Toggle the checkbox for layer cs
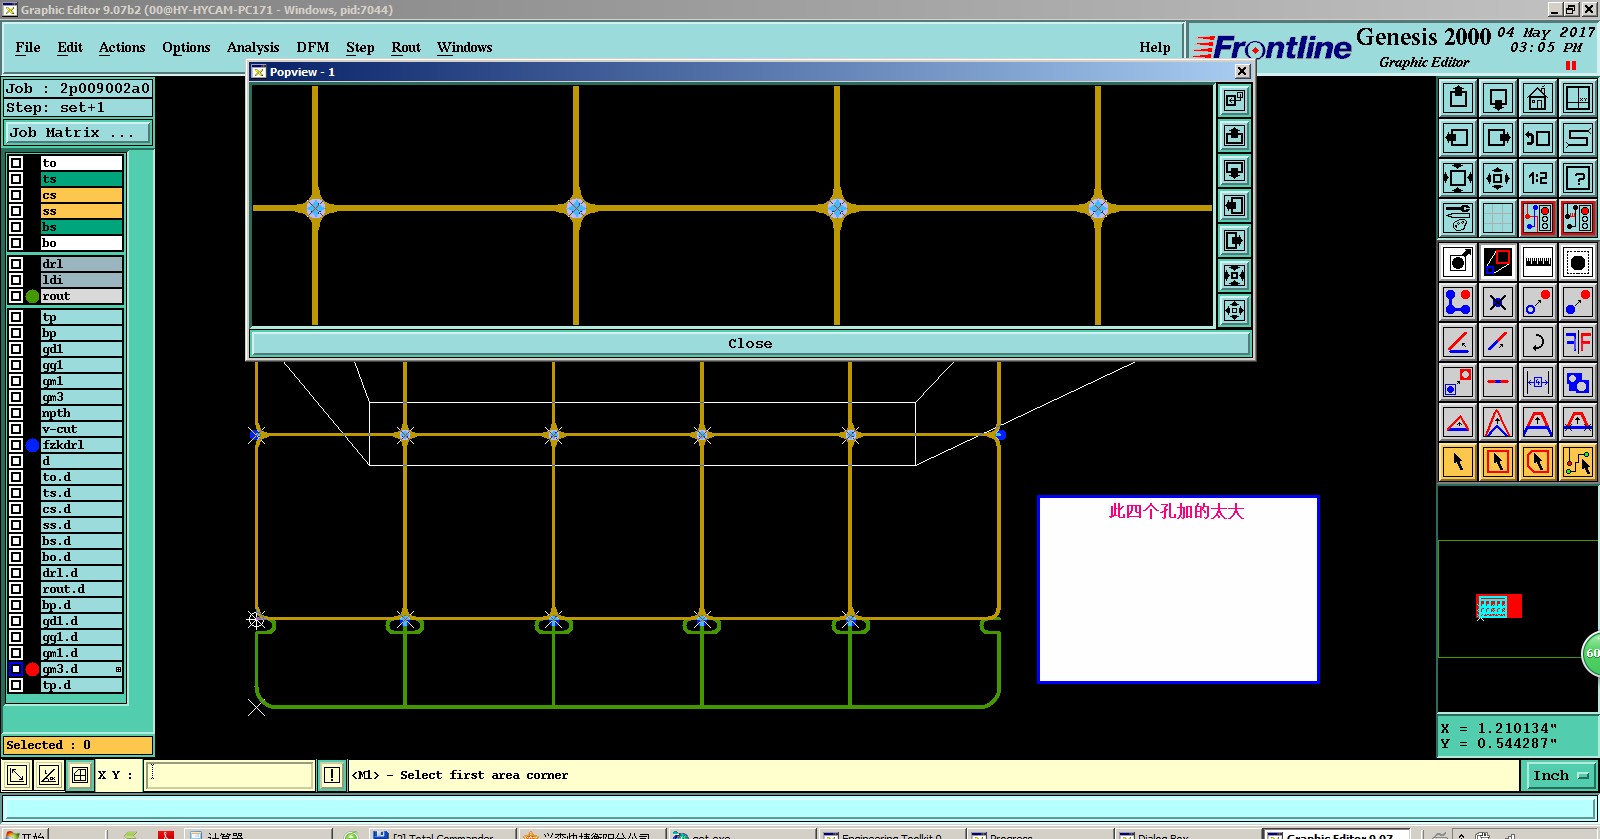 (16, 195)
